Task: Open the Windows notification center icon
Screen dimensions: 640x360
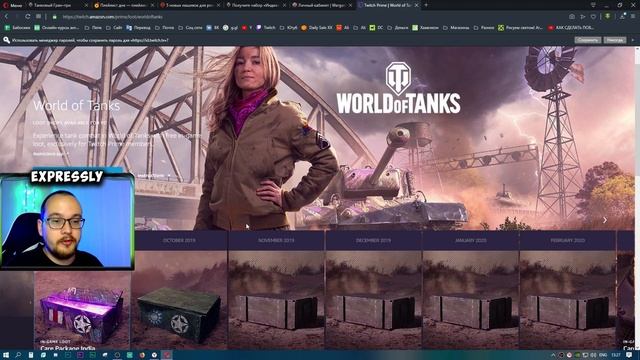Action: pos(629,355)
